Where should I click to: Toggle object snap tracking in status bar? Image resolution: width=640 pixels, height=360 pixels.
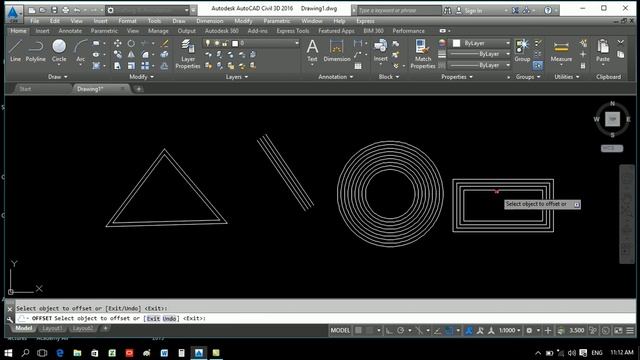pyautogui.click(x=438, y=330)
